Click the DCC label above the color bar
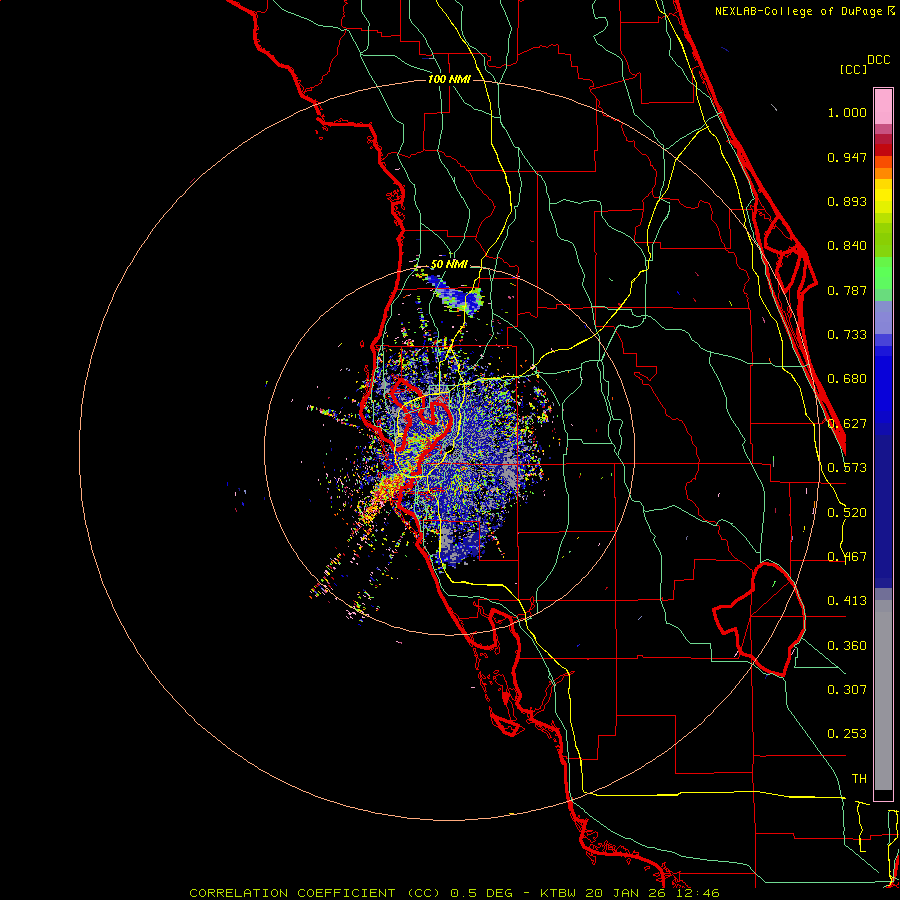Screen dimensions: 900x900 [x=878, y=60]
